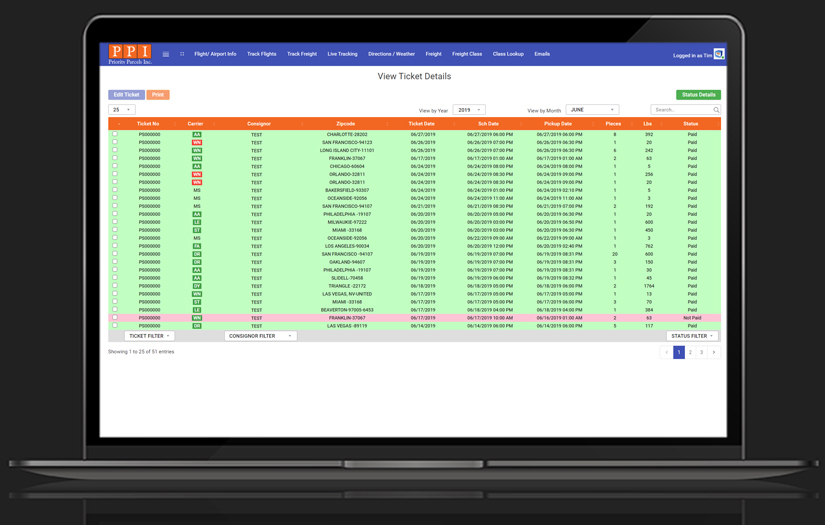Go to page 3 of results

click(x=701, y=352)
